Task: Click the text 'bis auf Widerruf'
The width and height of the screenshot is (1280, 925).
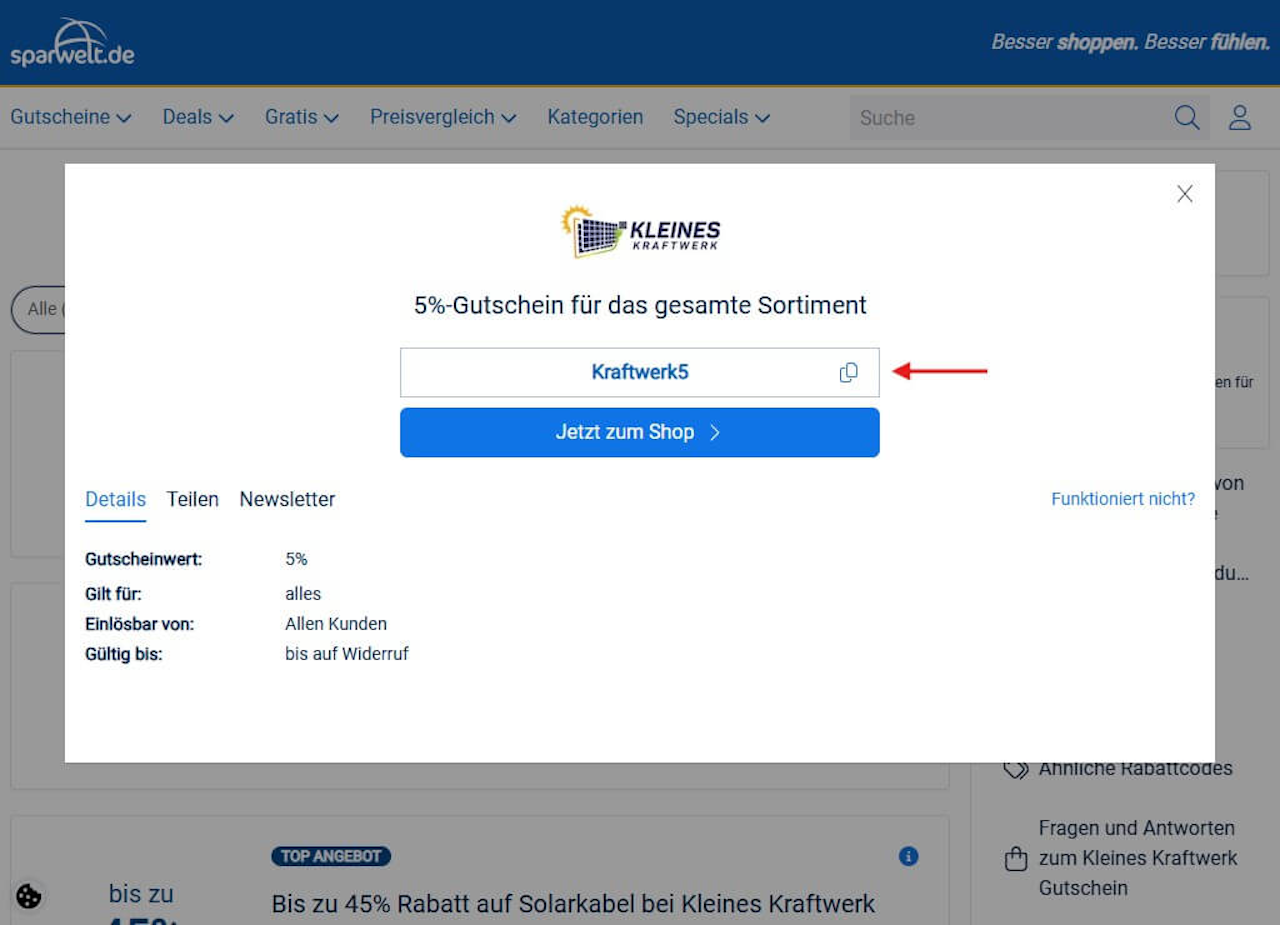Action: [x=347, y=654]
